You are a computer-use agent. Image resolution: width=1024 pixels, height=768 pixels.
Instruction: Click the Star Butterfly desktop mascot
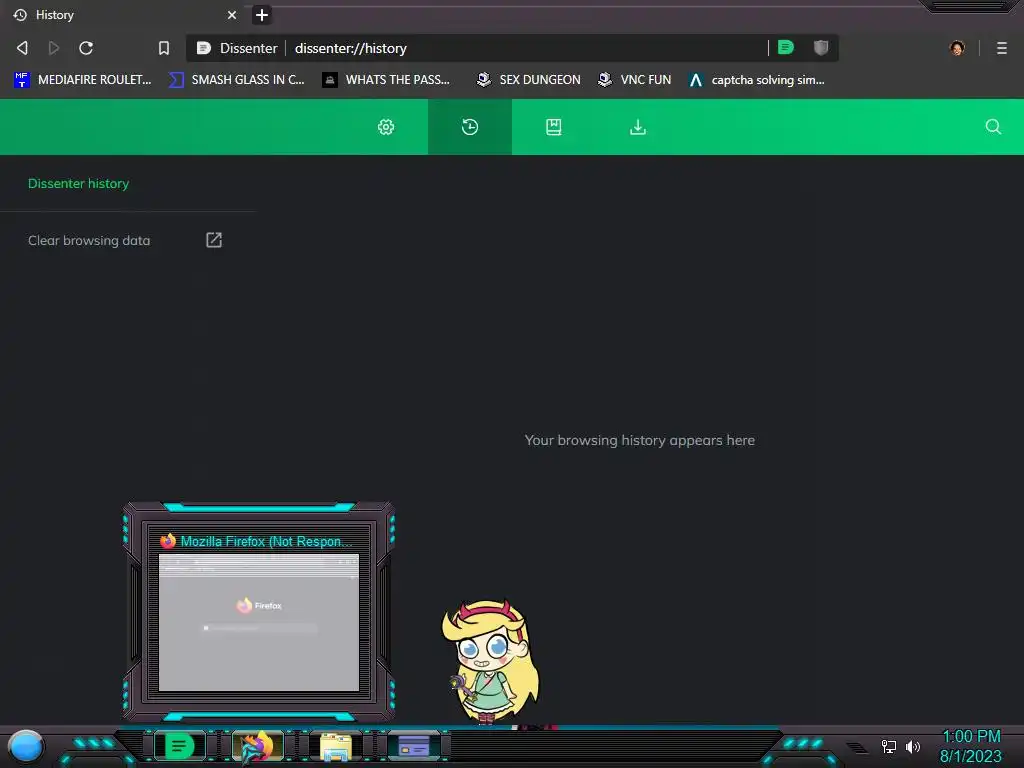[490, 662]
